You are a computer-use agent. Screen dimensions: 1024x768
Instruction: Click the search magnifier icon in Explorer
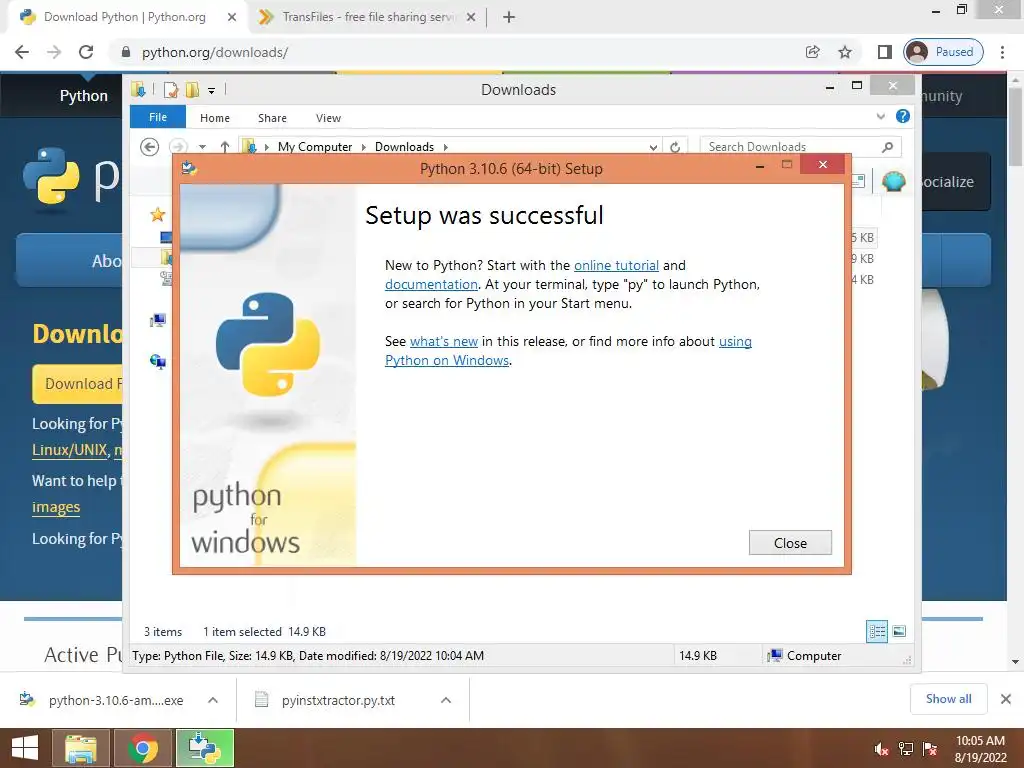[x=887, y=147]
